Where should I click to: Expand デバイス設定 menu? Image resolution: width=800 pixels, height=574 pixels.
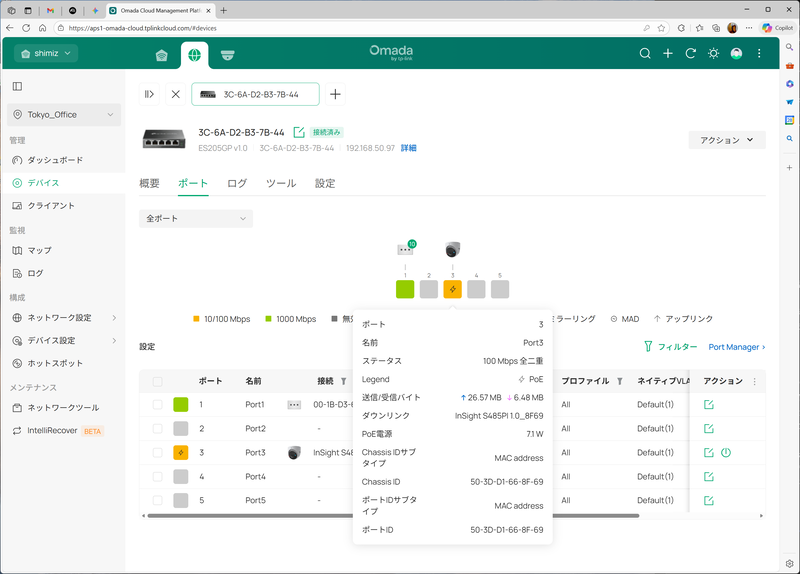click(64, 340)
